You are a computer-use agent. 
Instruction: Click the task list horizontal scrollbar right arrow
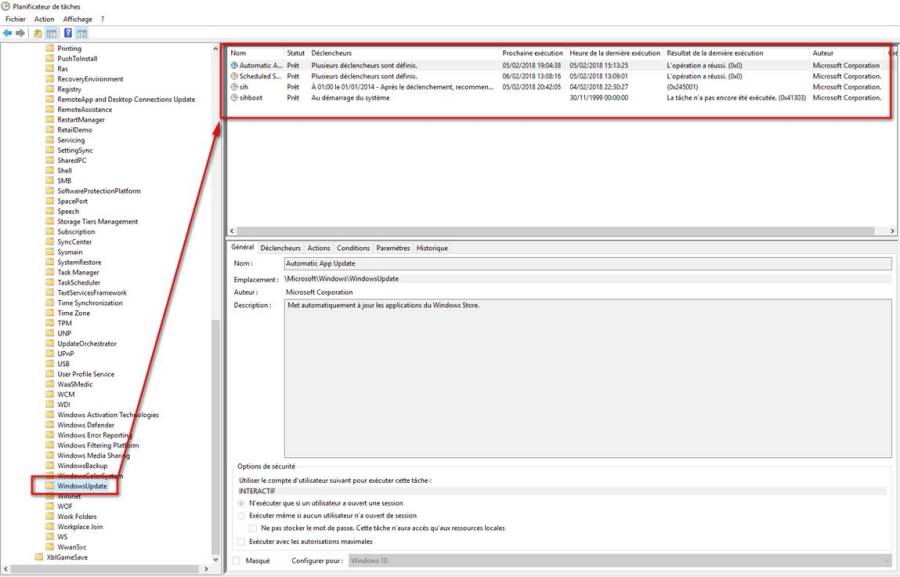click(x=893, y=231)
